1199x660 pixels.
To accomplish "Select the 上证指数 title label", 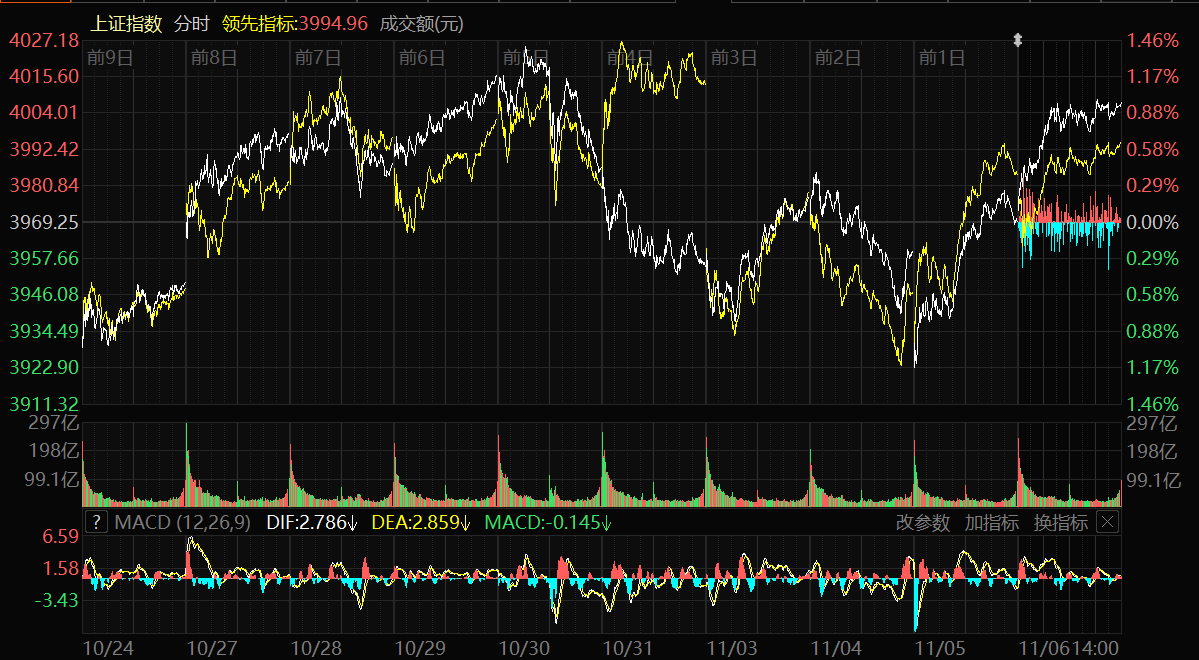I will [x=128, y=23].
